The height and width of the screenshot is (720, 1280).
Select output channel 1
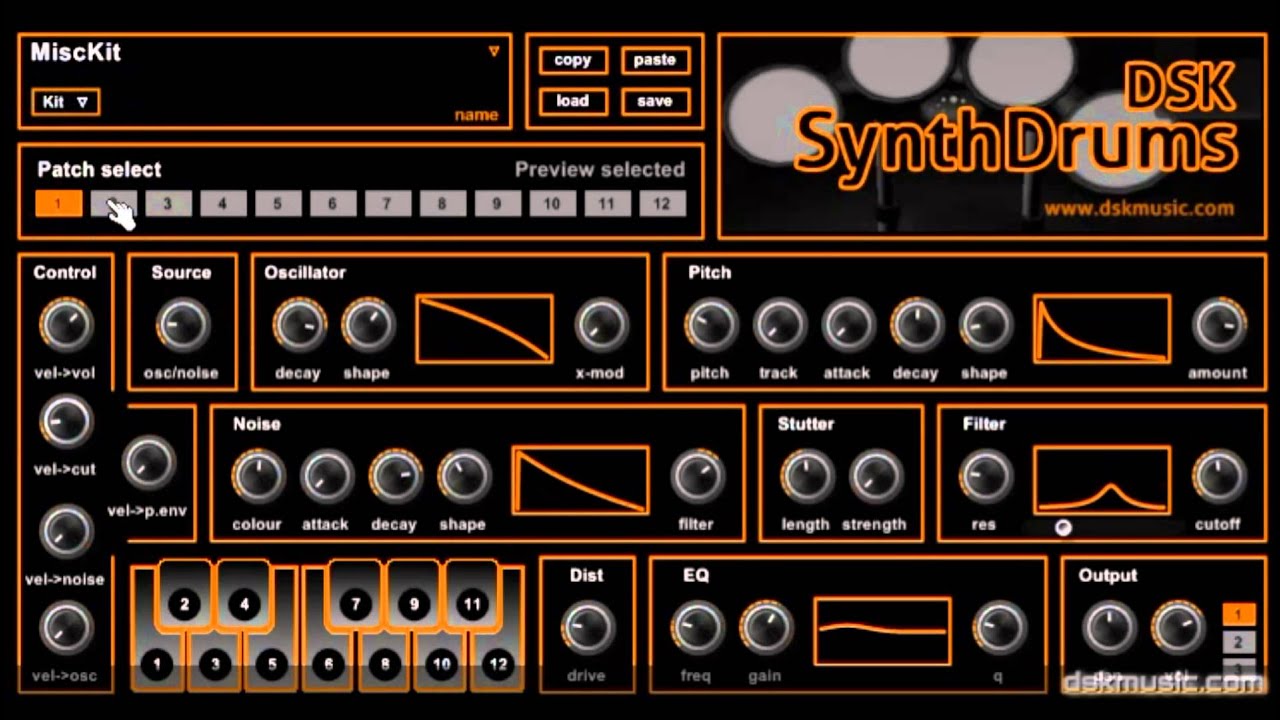[1238, 614]
